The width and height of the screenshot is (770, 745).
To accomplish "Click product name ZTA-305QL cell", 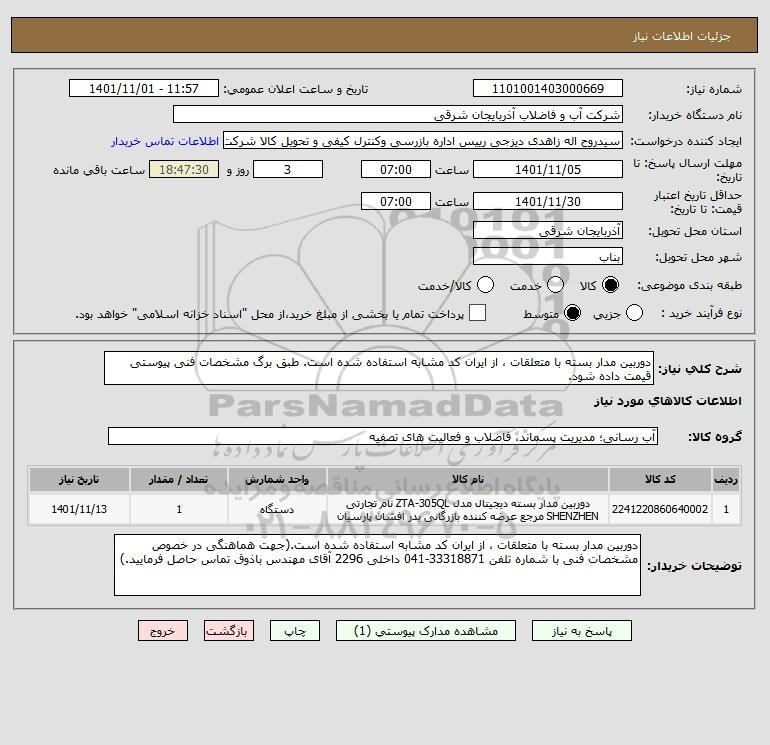I will coord(468,510).
